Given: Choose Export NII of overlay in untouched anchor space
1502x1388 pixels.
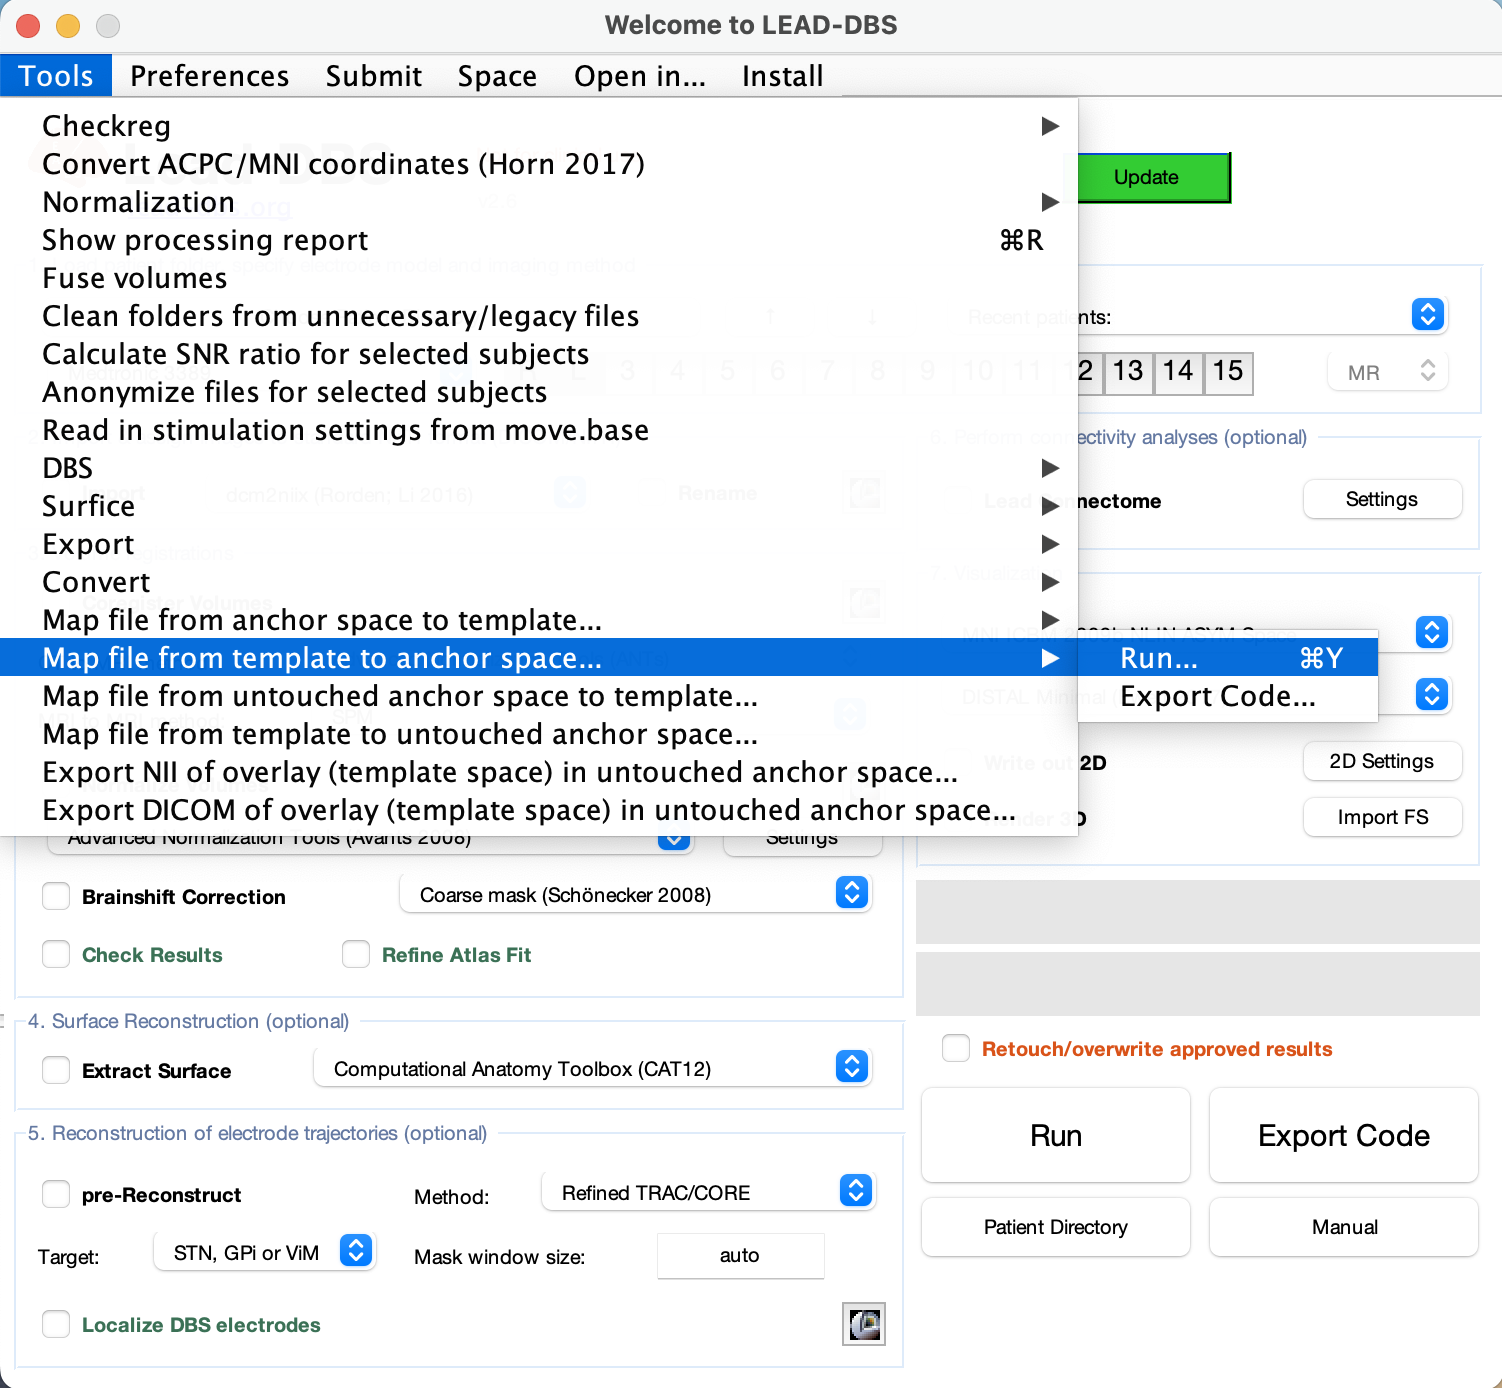Looking at the screenshot, I should coord(539,772).
